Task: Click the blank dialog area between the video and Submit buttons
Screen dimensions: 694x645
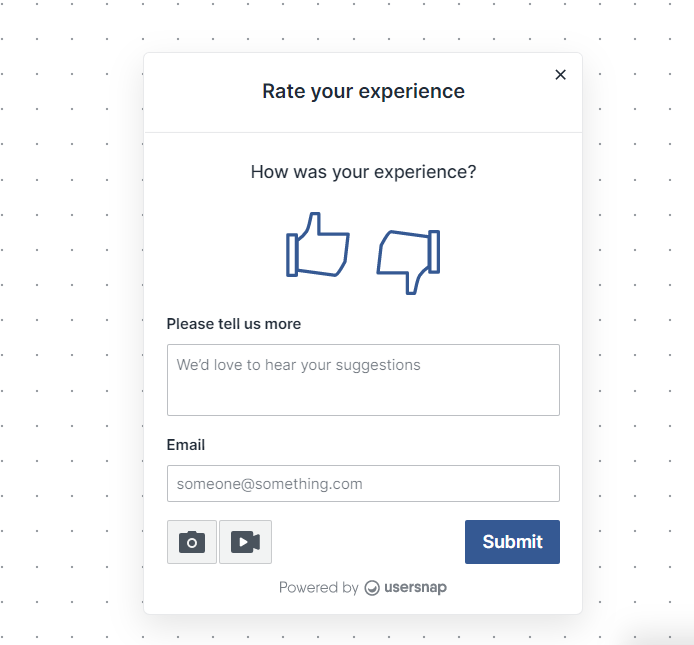Action: [x=368, y=542]
